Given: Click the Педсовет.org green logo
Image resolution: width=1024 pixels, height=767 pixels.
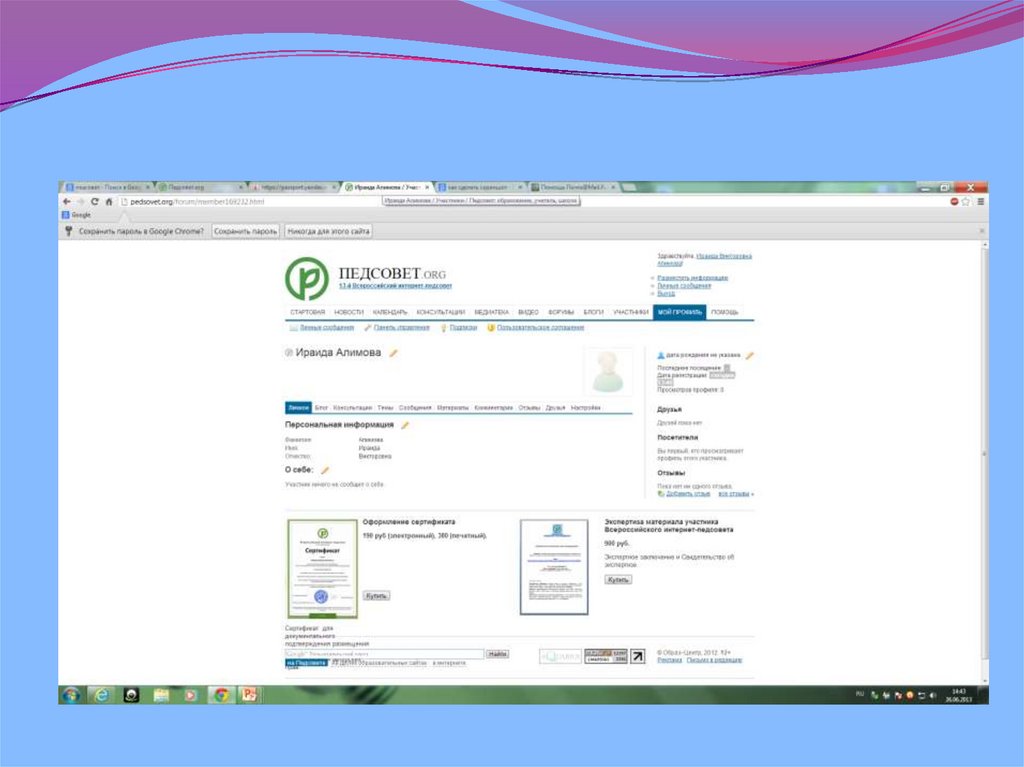Looking at the screenshot, I should tap(306, 279).
